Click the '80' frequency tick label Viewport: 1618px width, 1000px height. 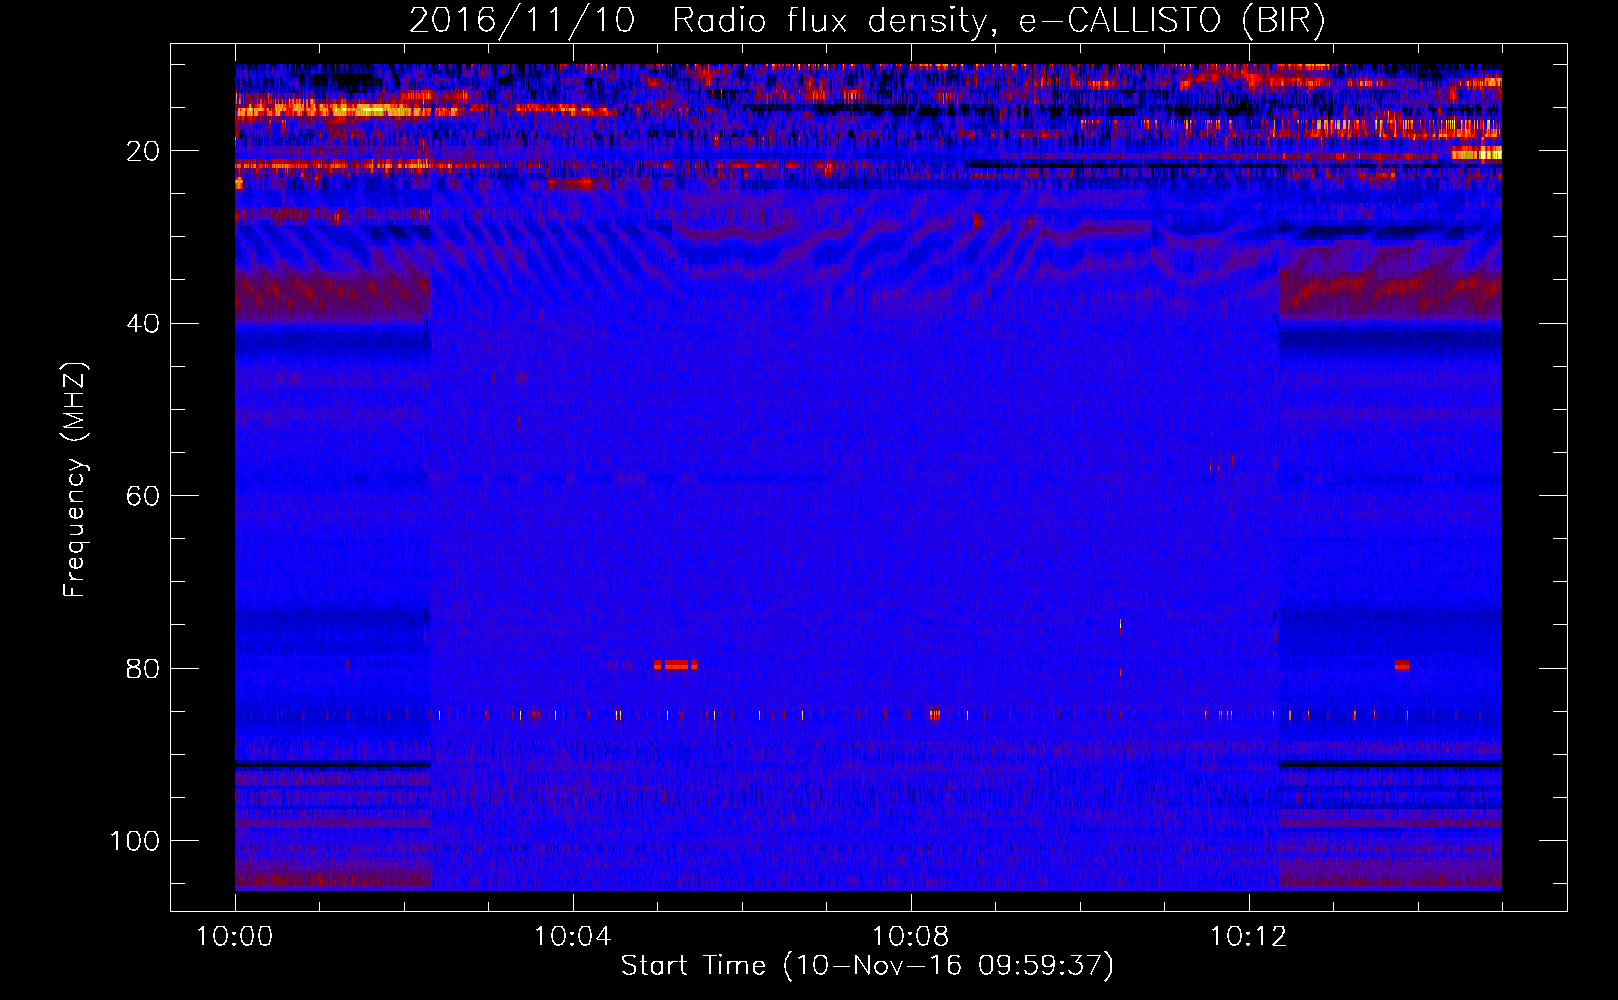(x=143, y=669)
